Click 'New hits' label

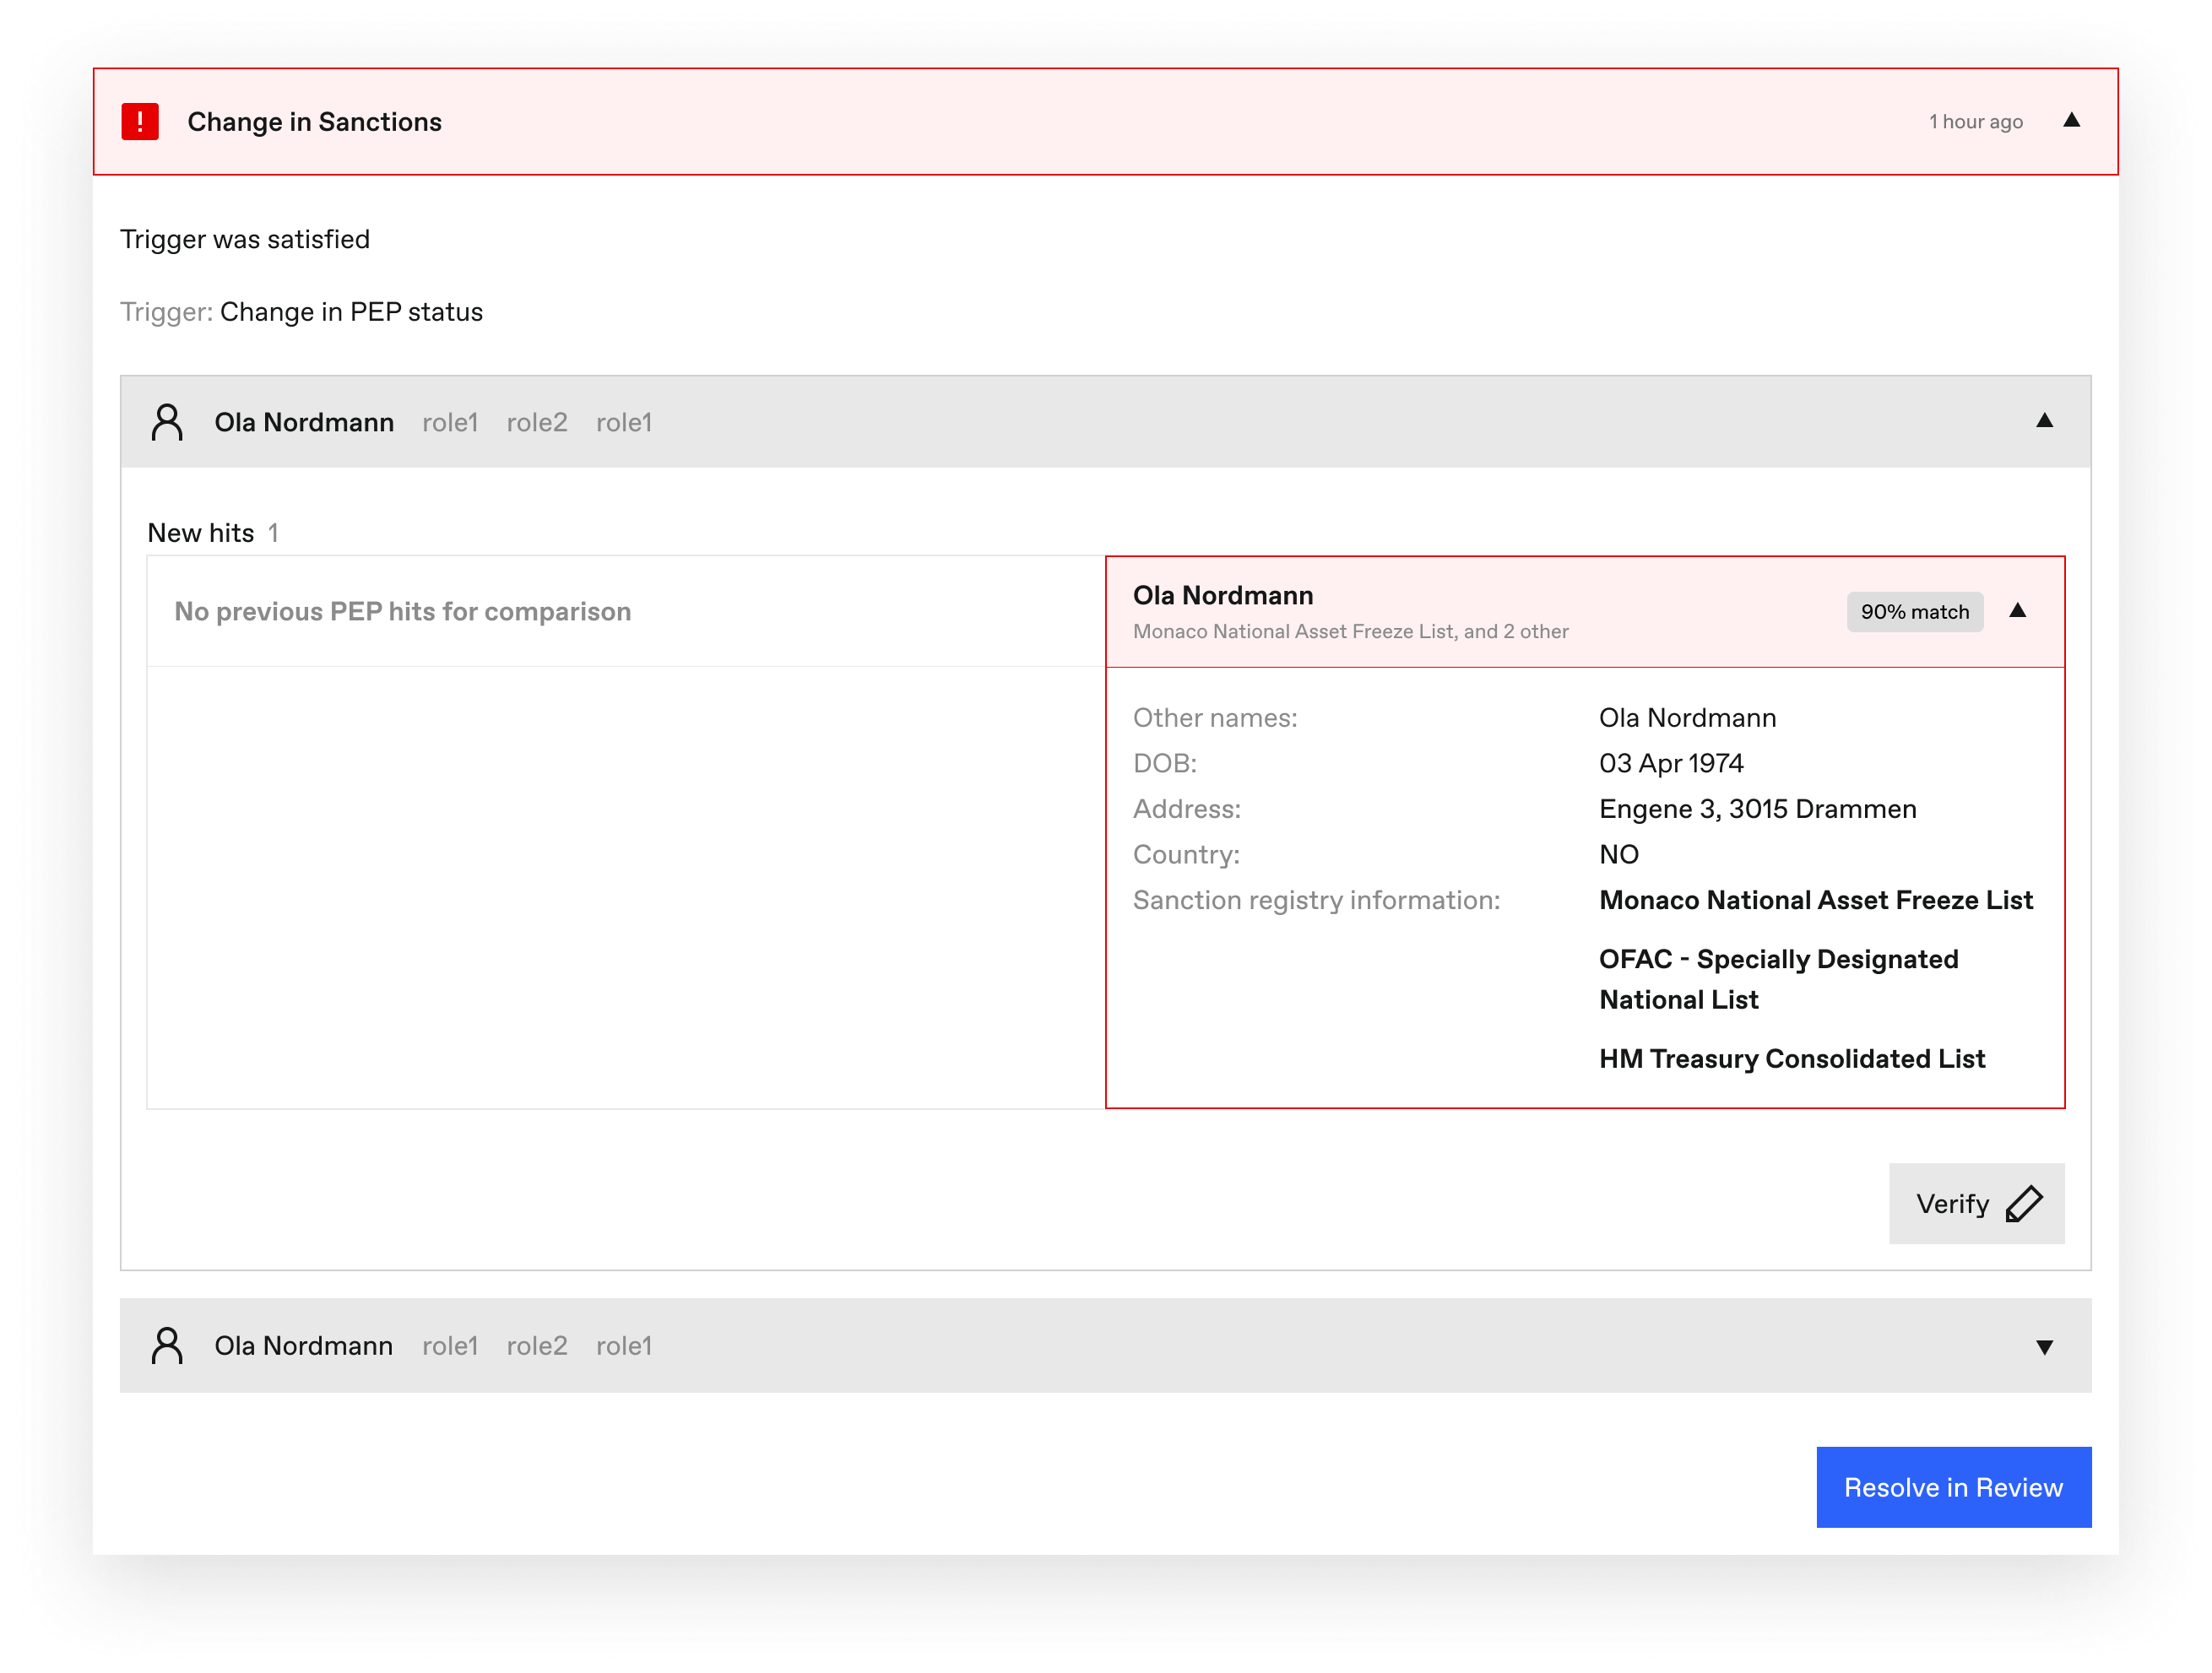[200, 533]
